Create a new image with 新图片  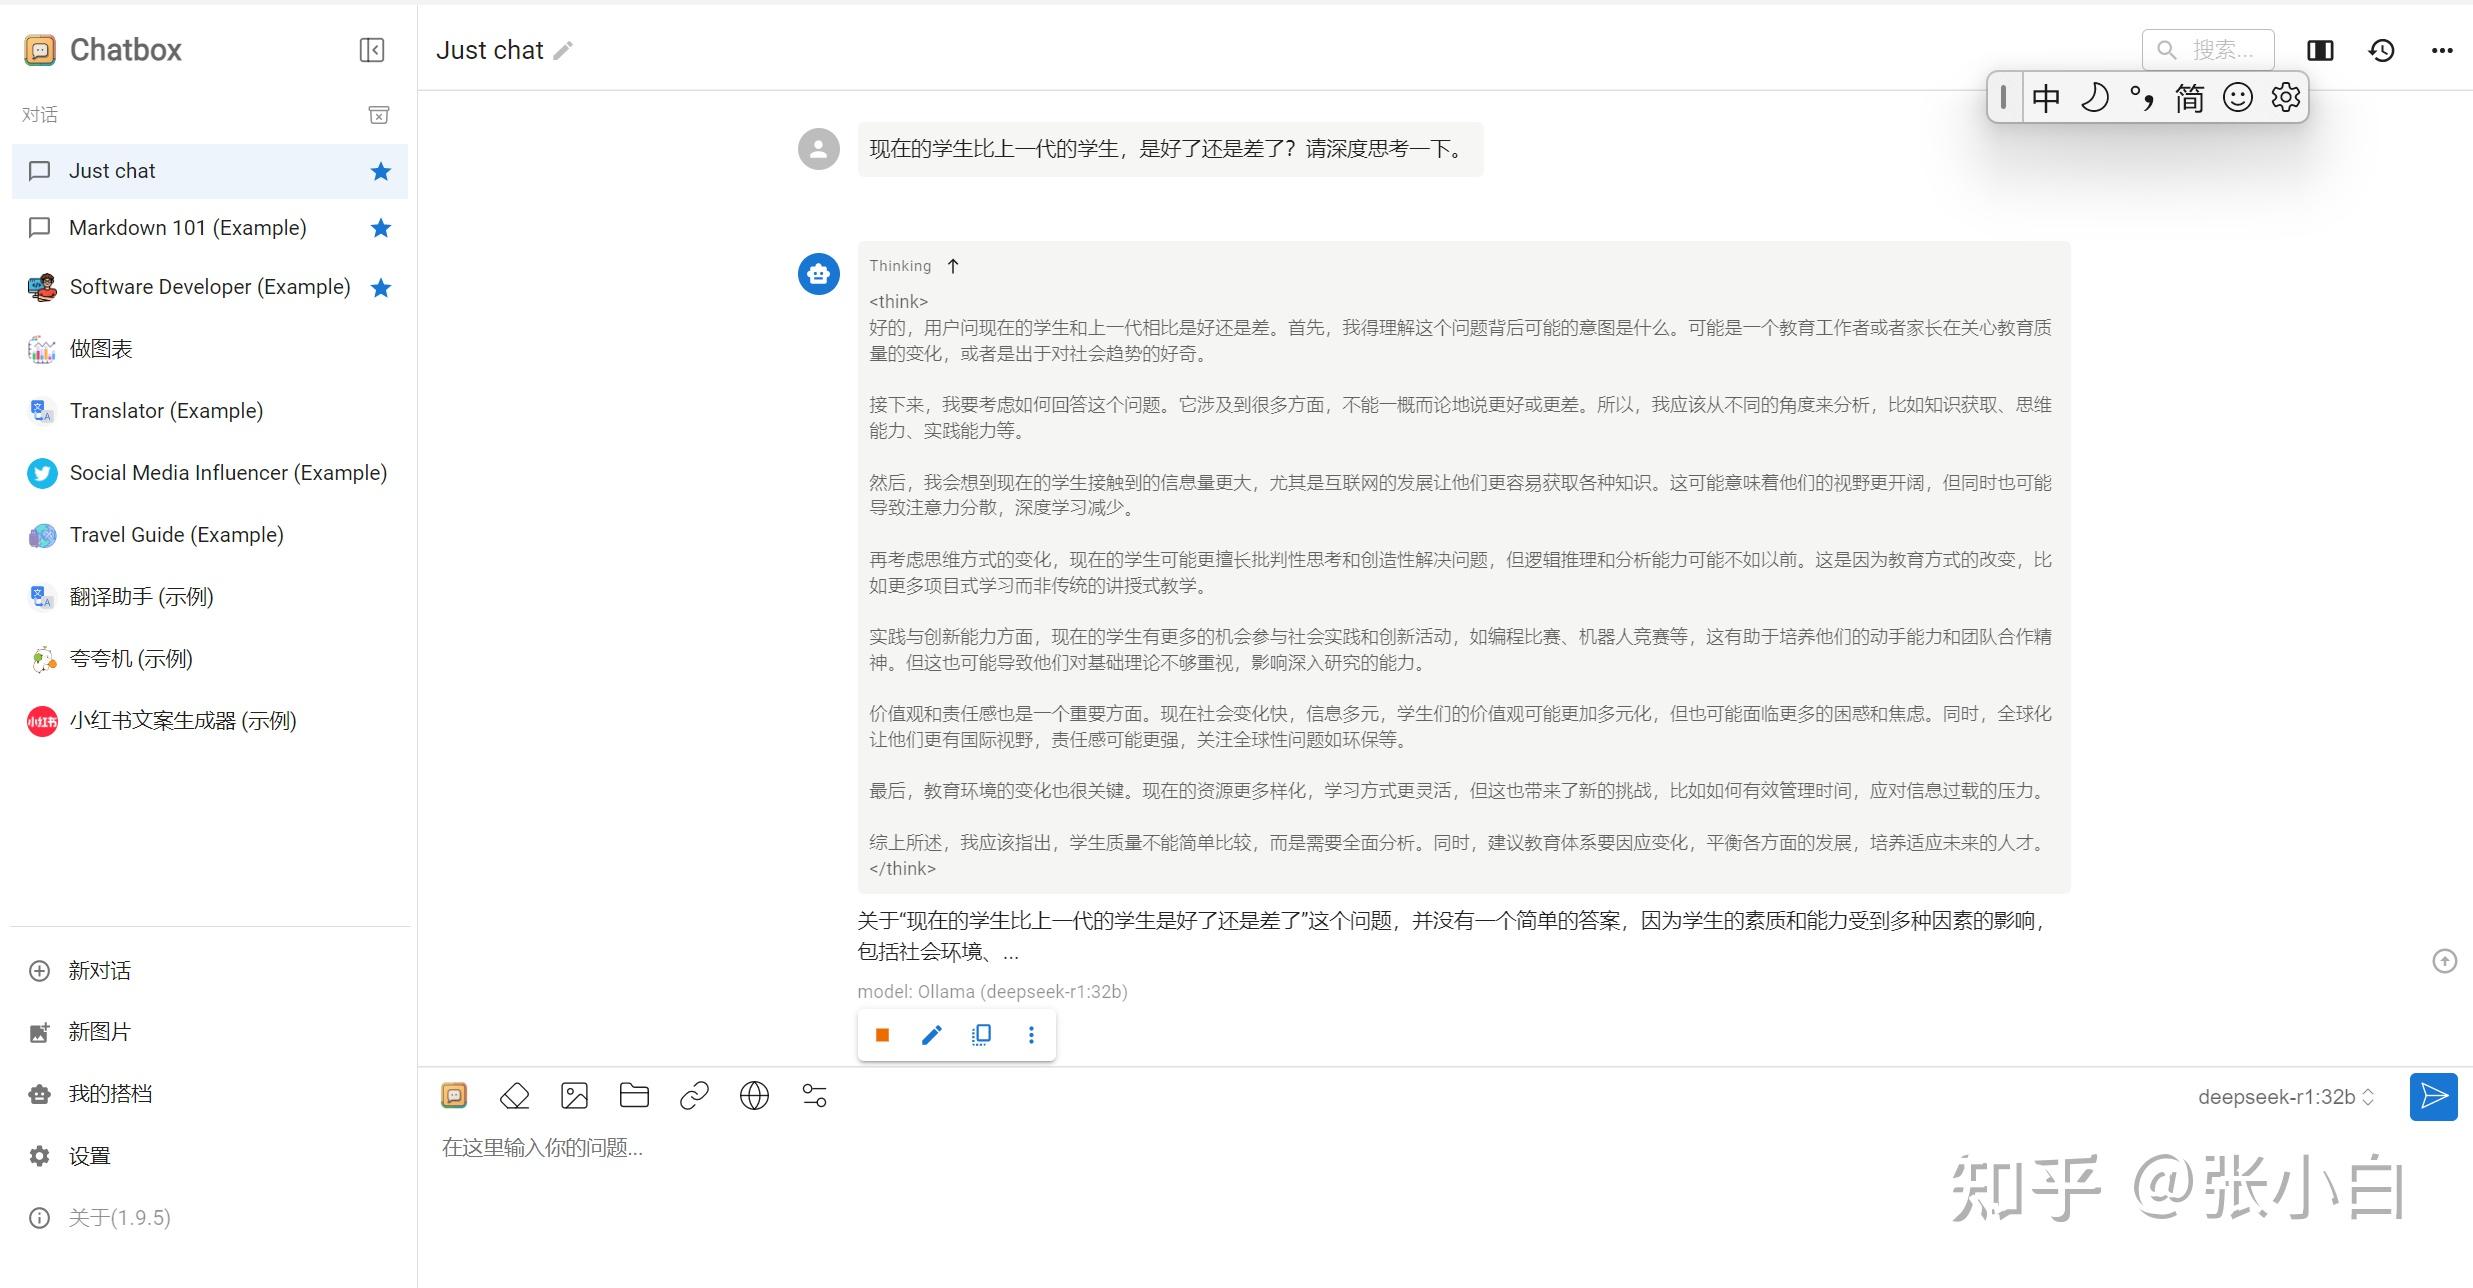[210, 1032]
